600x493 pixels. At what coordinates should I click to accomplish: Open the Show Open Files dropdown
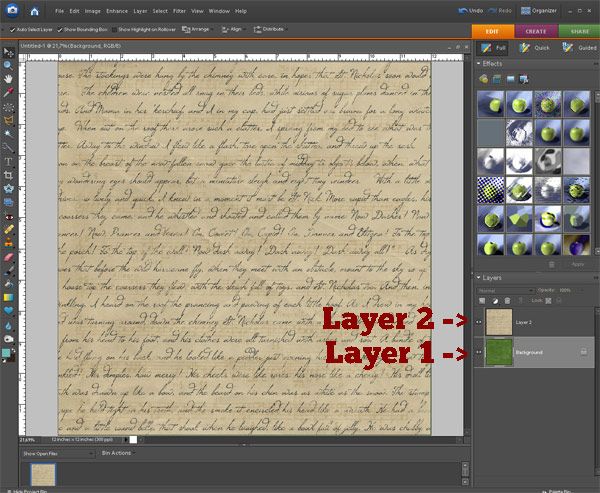[x=58, y=454]
